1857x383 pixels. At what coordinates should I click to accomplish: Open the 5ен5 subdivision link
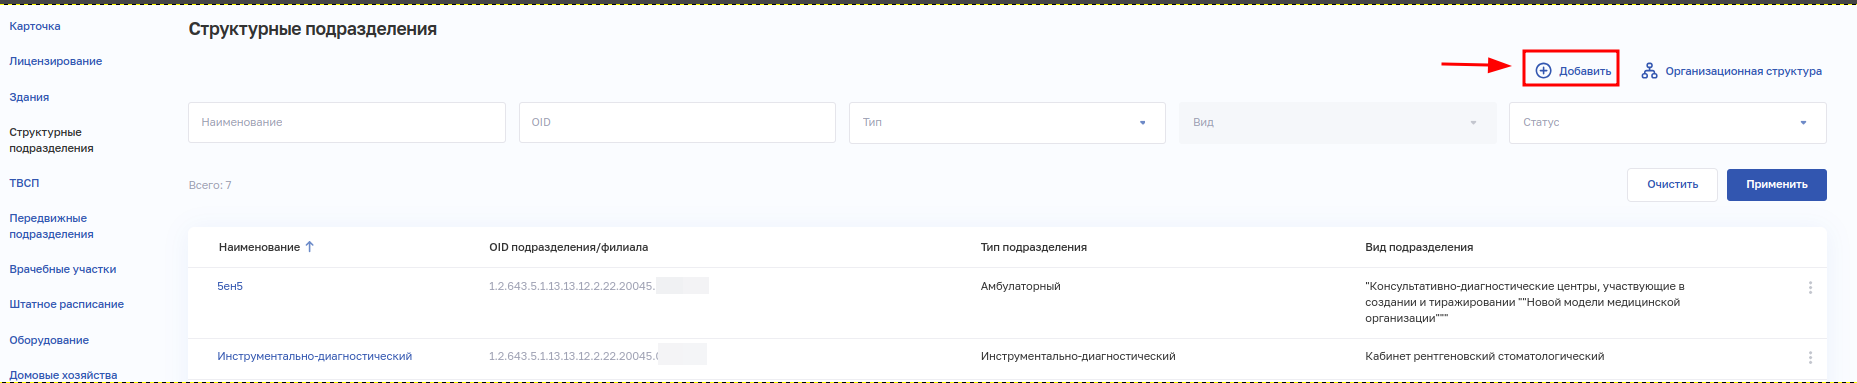230,286
